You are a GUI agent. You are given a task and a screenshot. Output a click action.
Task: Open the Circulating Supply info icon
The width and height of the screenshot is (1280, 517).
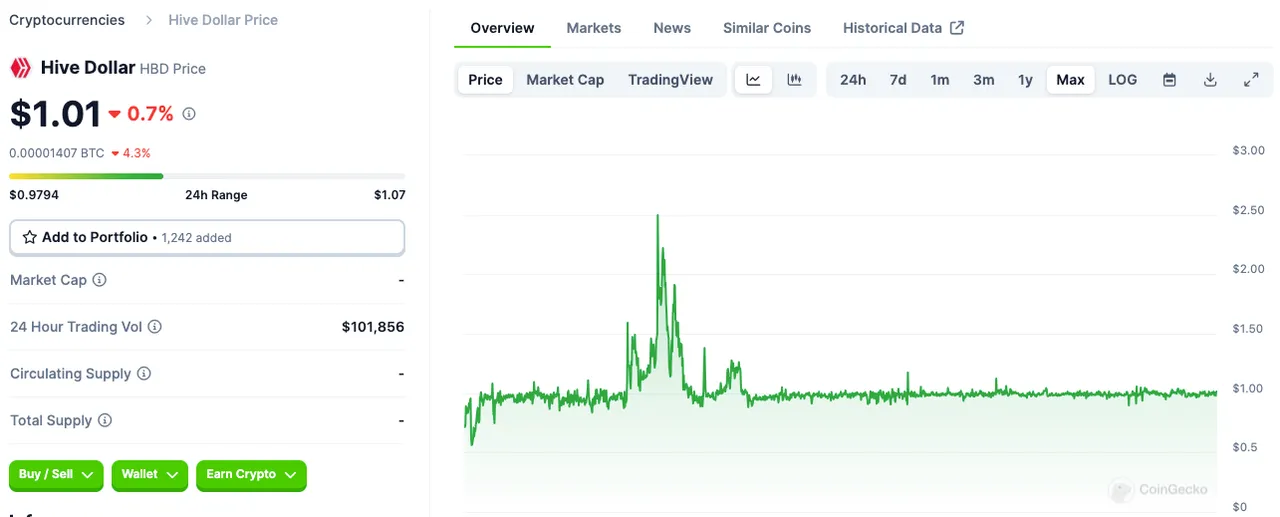(x=144, y=374)
